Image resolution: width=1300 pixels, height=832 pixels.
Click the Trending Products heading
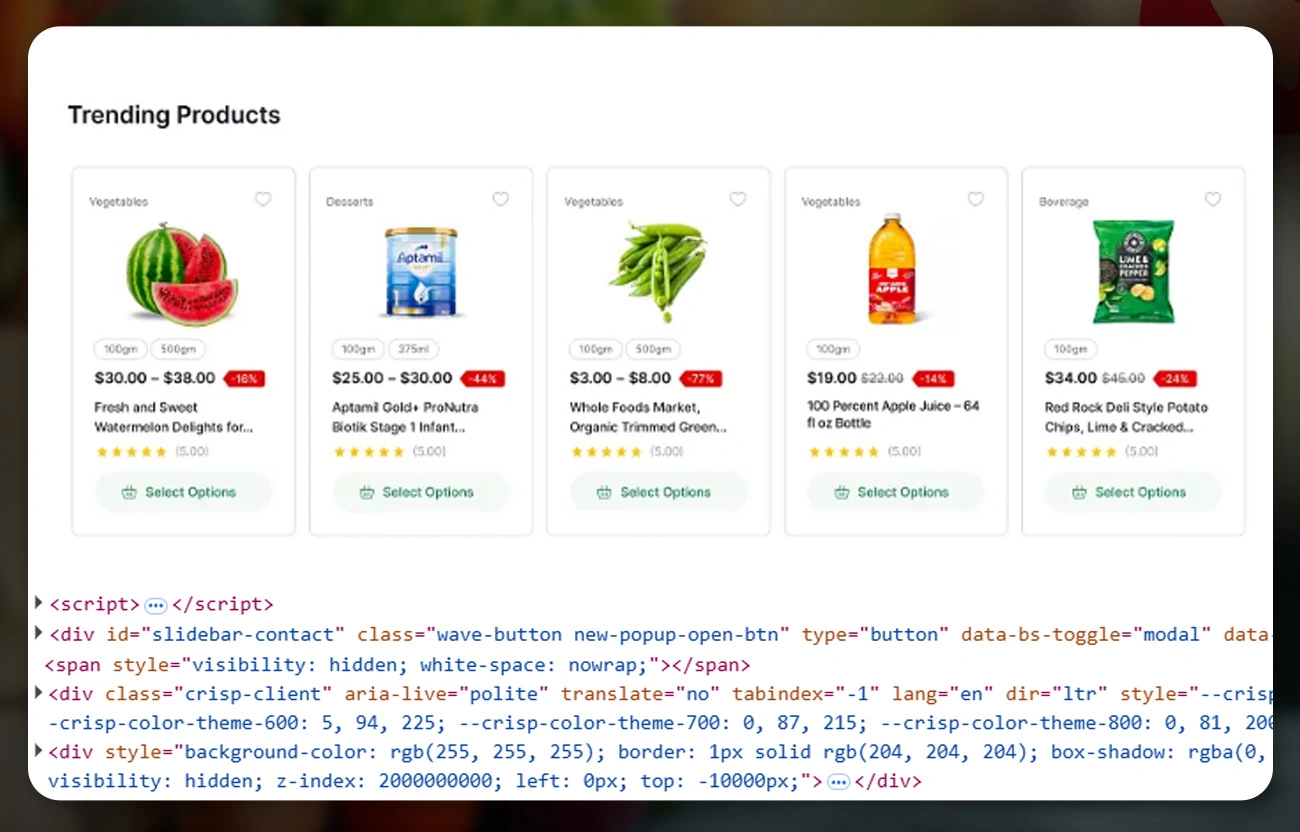[x=174, y=115]
